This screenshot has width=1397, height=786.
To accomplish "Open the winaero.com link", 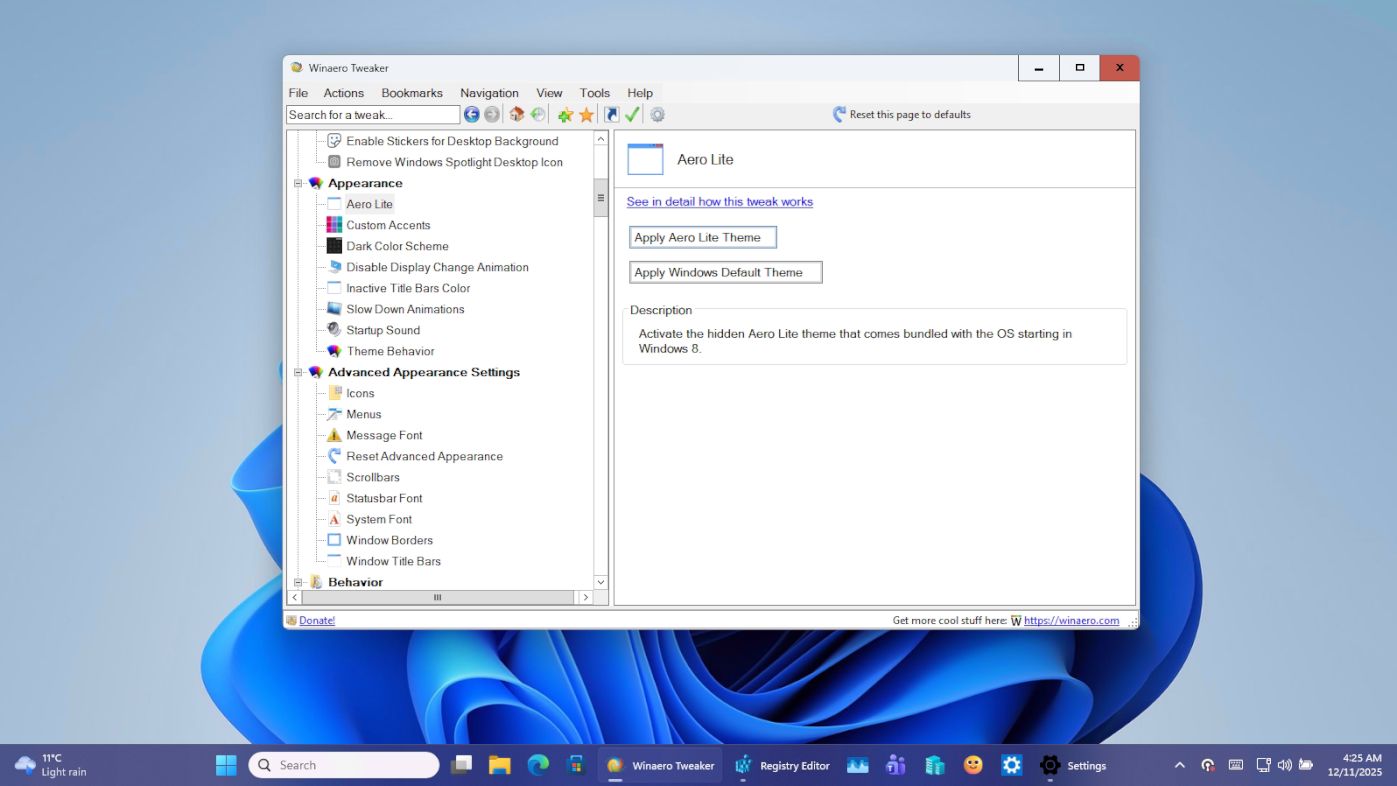I will point(1071,620).
